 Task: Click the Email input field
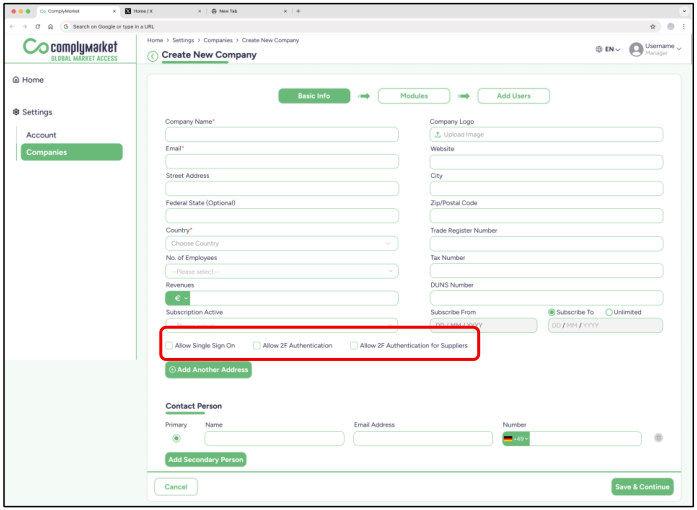coord(282,162)
